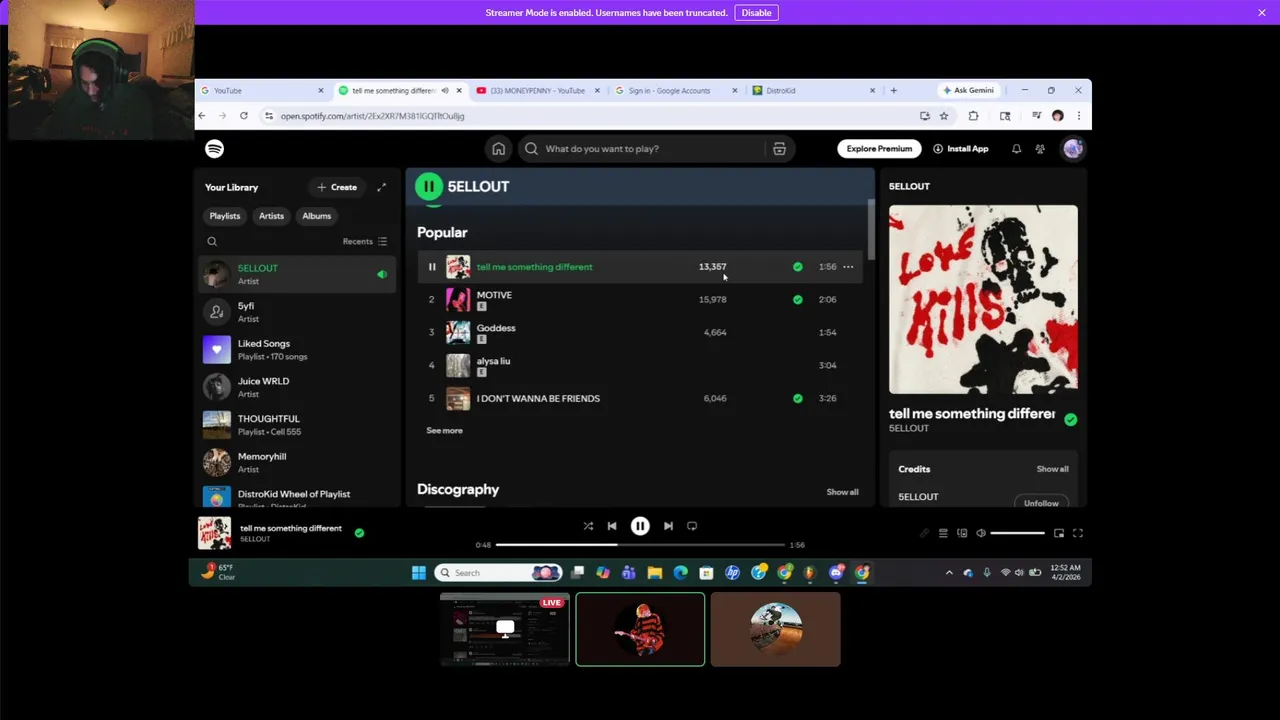
Task: Filter library by Albums chip
Action: point(317,216)
